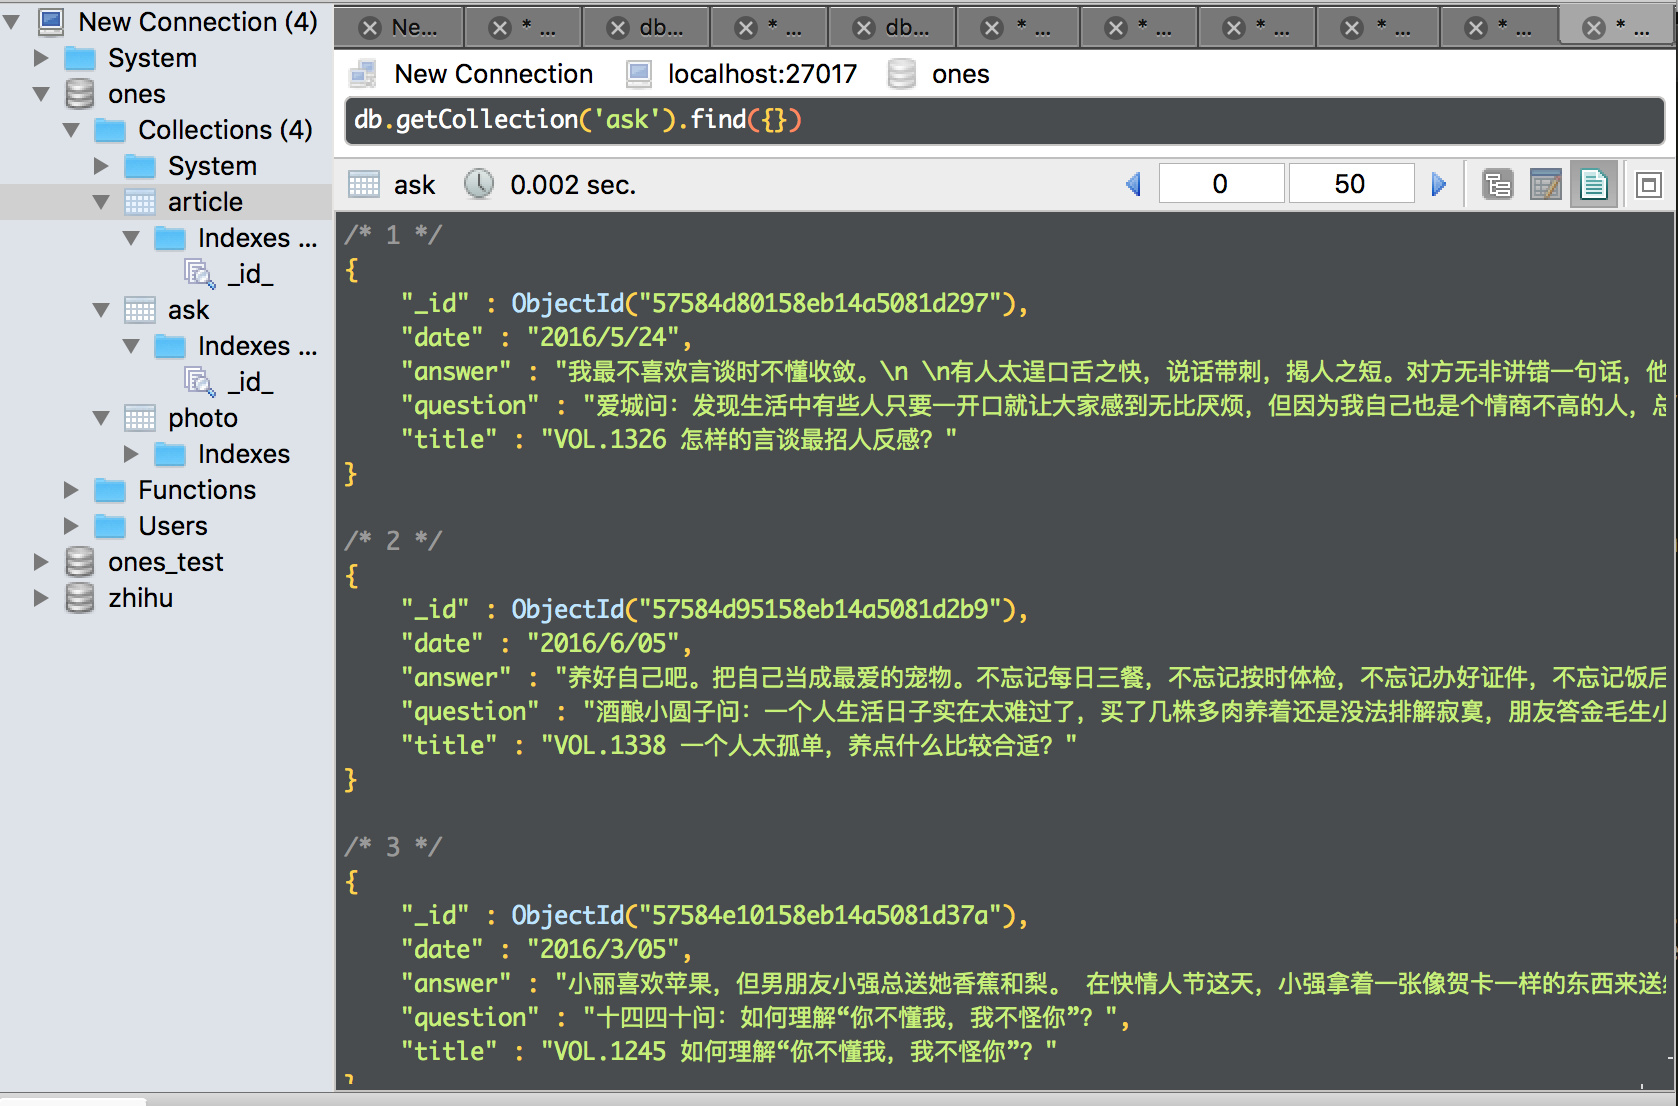Expand the System folder under New Connection
Viewport: 1678px width, 1106px height.
pyautogui.click(x=41, y=58)
